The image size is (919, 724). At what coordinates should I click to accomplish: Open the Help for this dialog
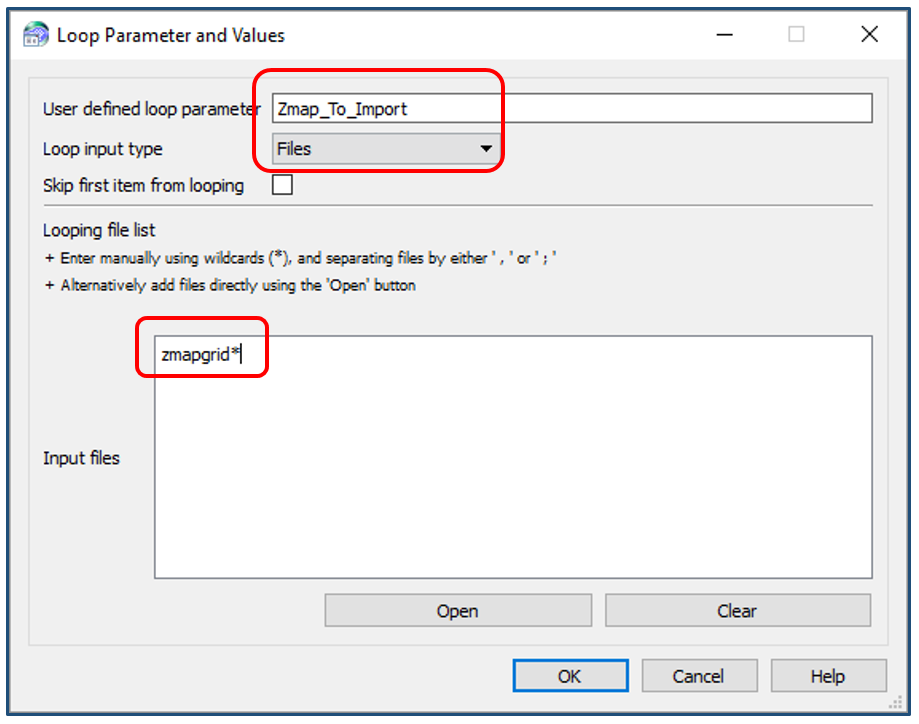[x=828, y=676]
